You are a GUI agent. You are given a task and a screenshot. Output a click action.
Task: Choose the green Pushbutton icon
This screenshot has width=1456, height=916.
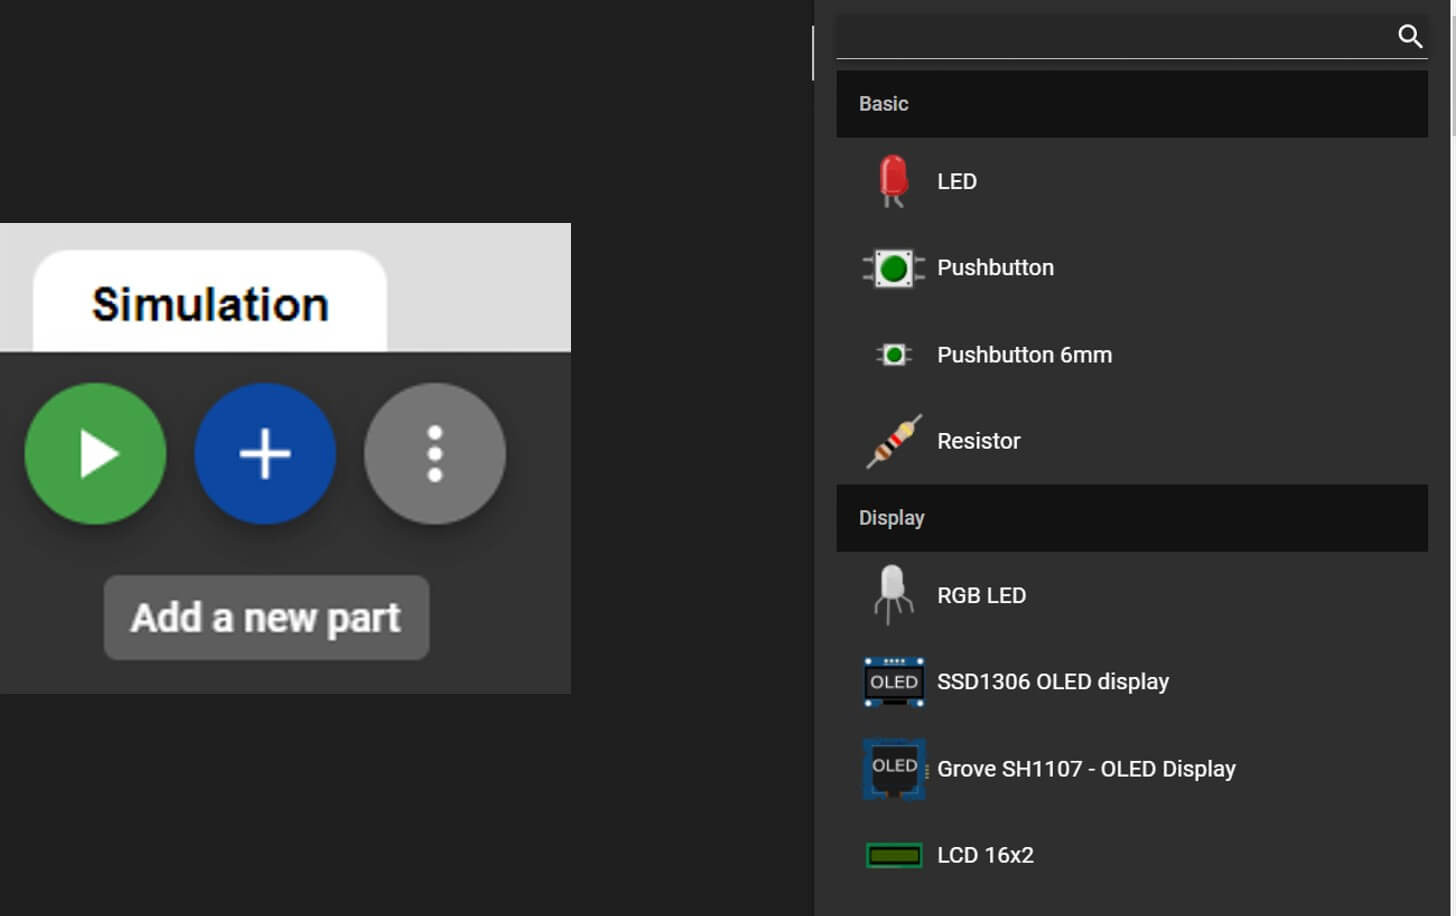tap(893, 268)
